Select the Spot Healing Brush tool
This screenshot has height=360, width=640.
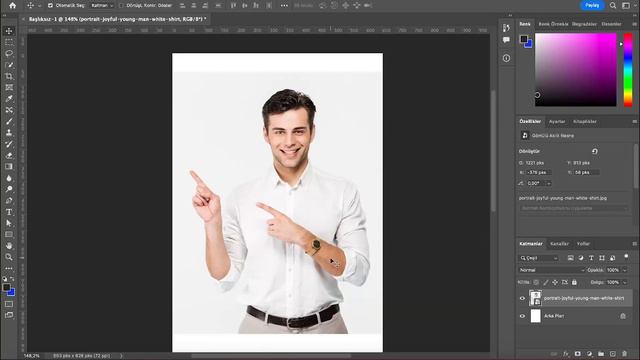pyautogui.click(x=9, y=110)
